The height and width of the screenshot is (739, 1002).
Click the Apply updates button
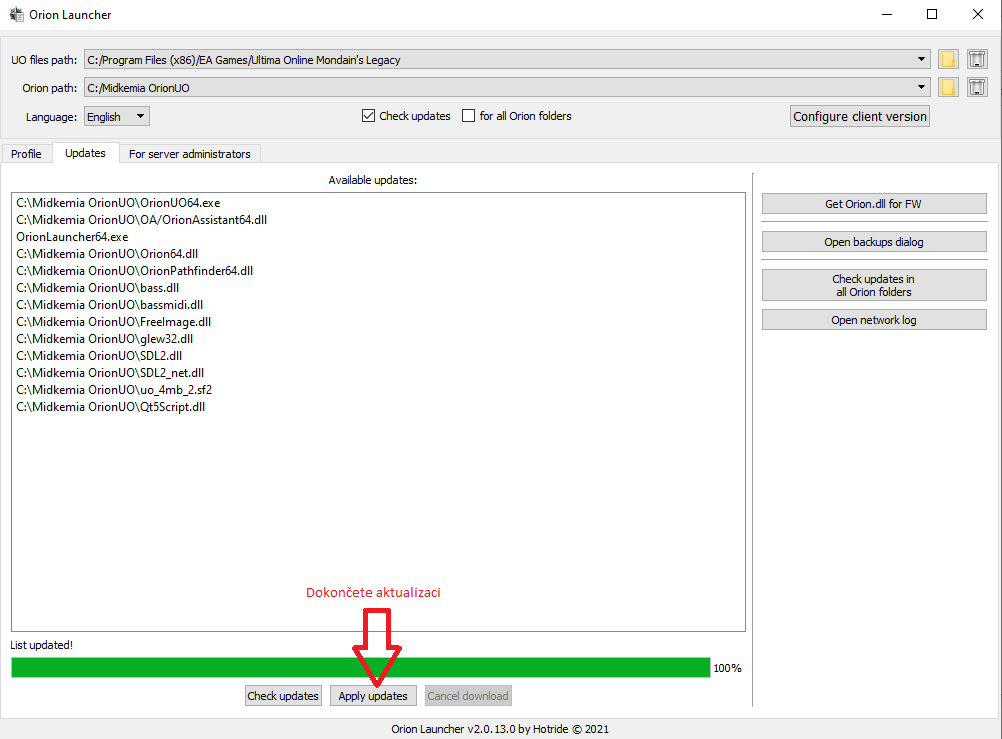(x=373, y=696)
